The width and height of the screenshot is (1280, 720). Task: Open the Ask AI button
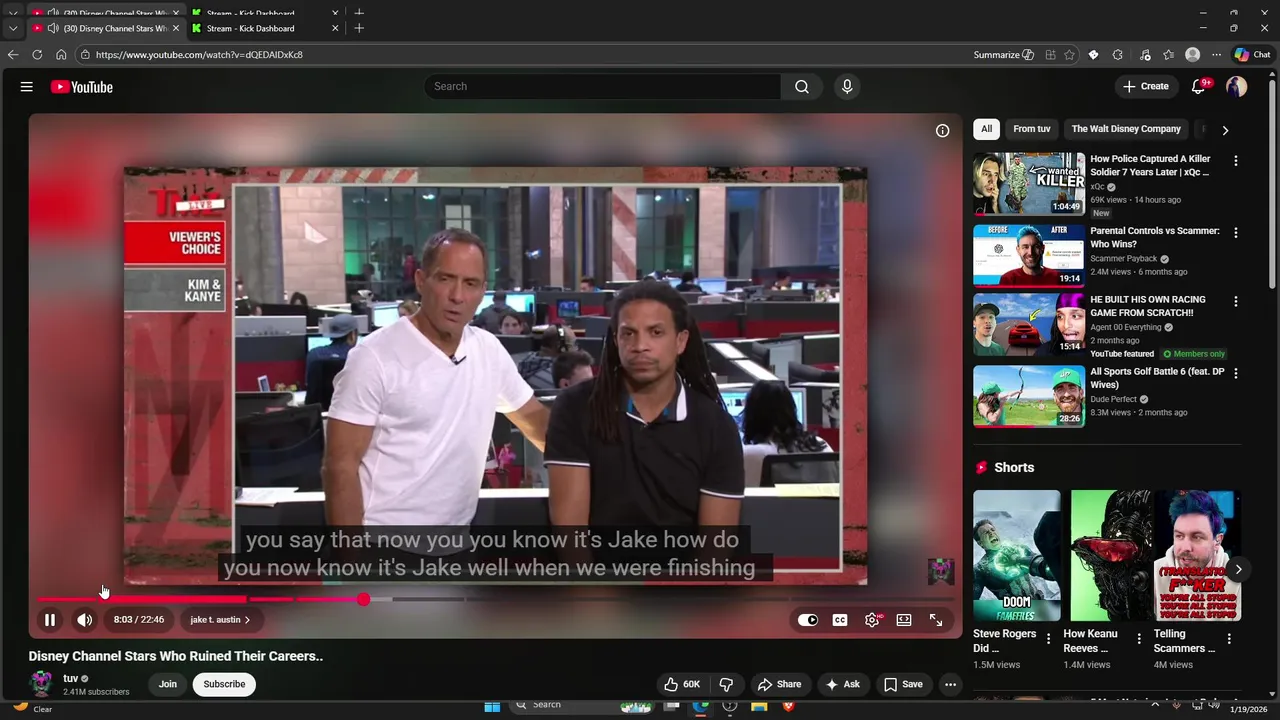[x=842, y=684]
